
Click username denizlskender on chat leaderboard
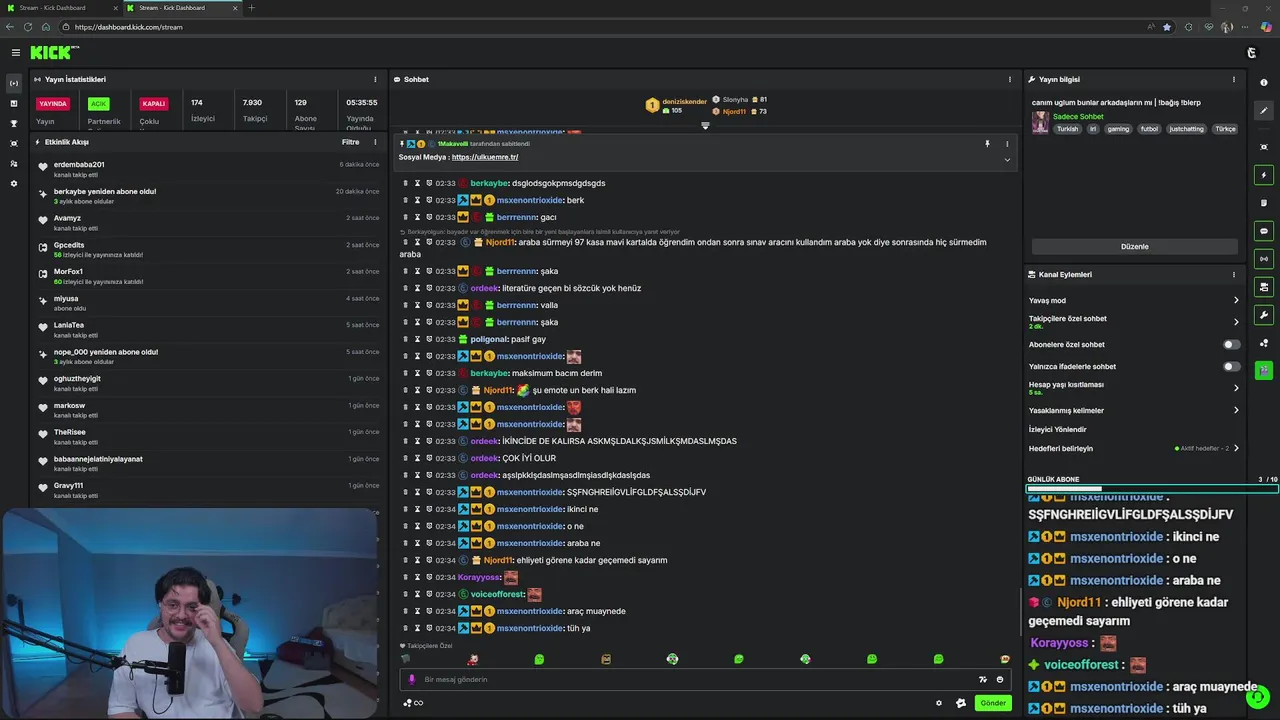tap(685, 101)
